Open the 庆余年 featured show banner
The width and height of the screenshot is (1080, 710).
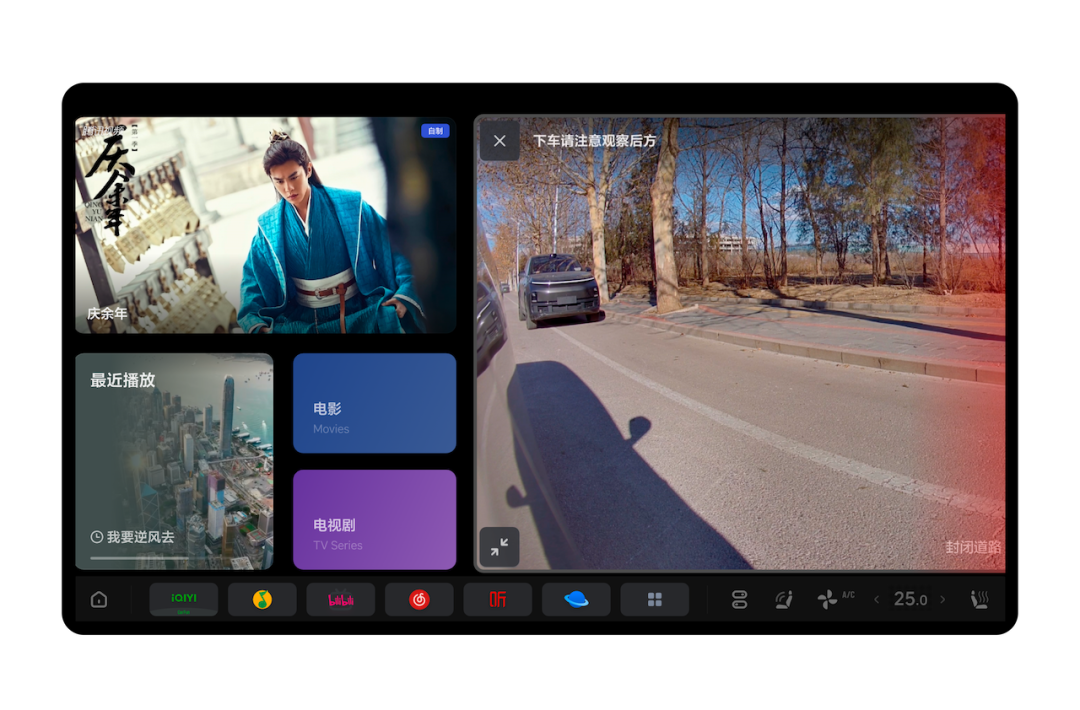[x=265, y=225]
